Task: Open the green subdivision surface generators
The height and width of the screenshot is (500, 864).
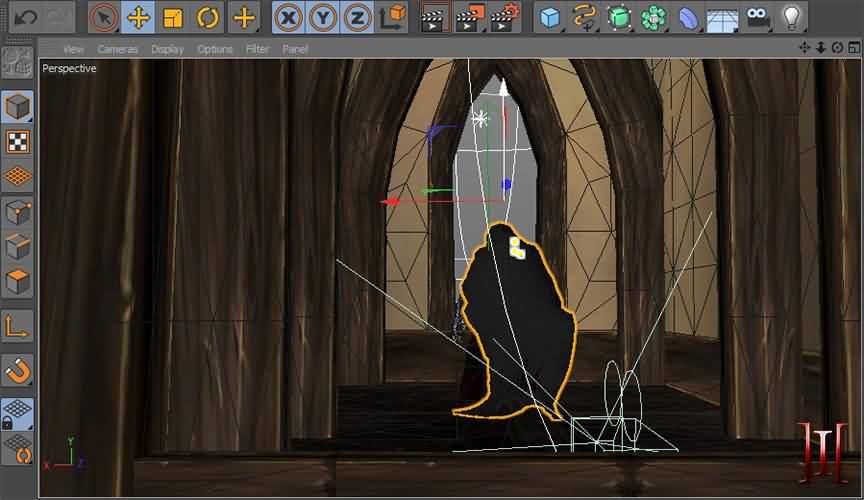Action: (619, 18)
